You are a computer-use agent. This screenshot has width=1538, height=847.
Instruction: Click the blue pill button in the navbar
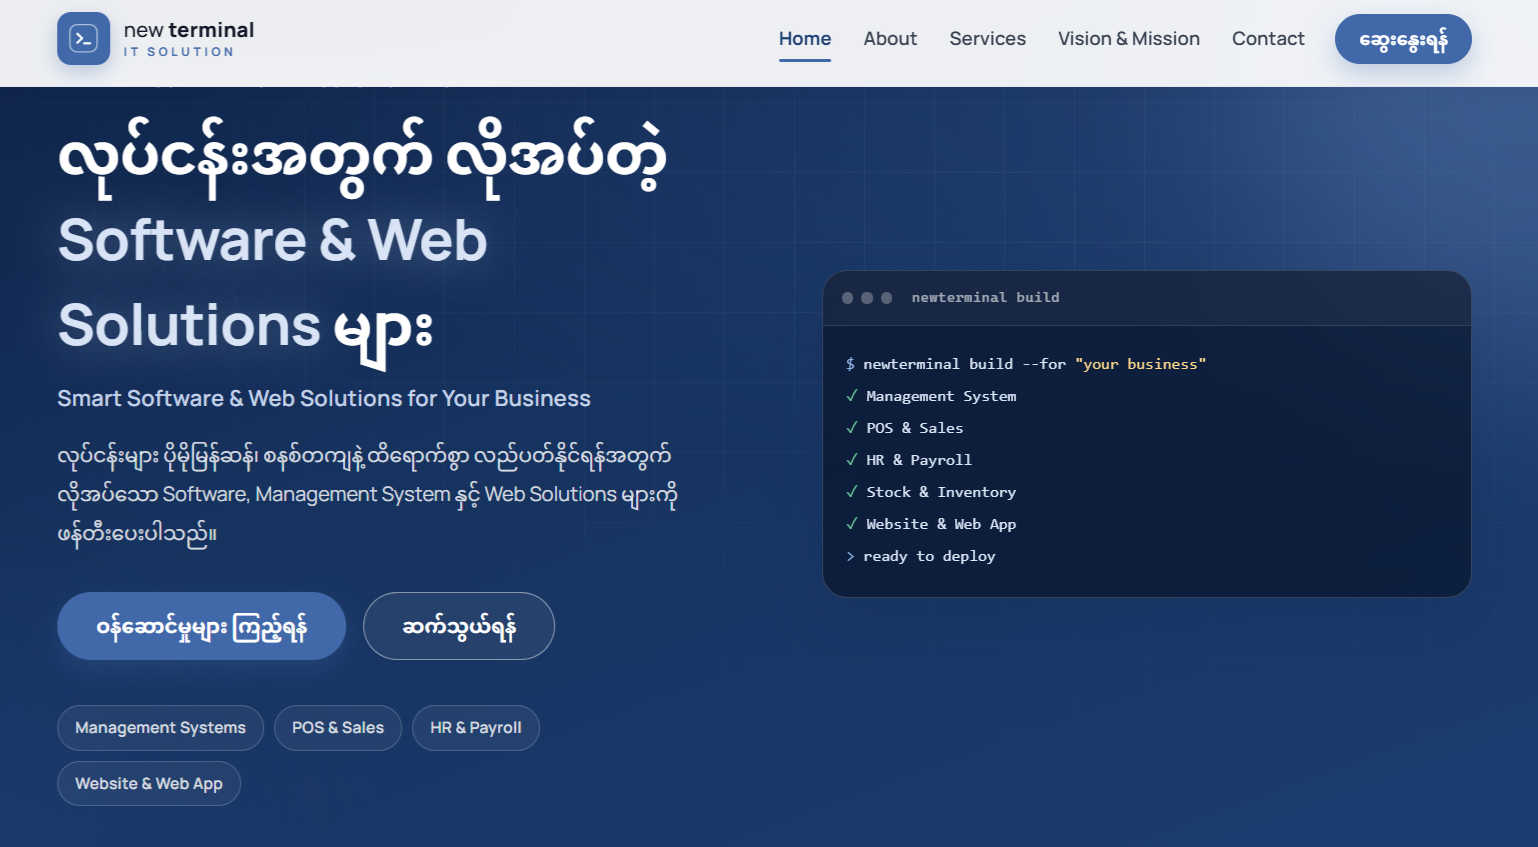(x=1403, y=39)
